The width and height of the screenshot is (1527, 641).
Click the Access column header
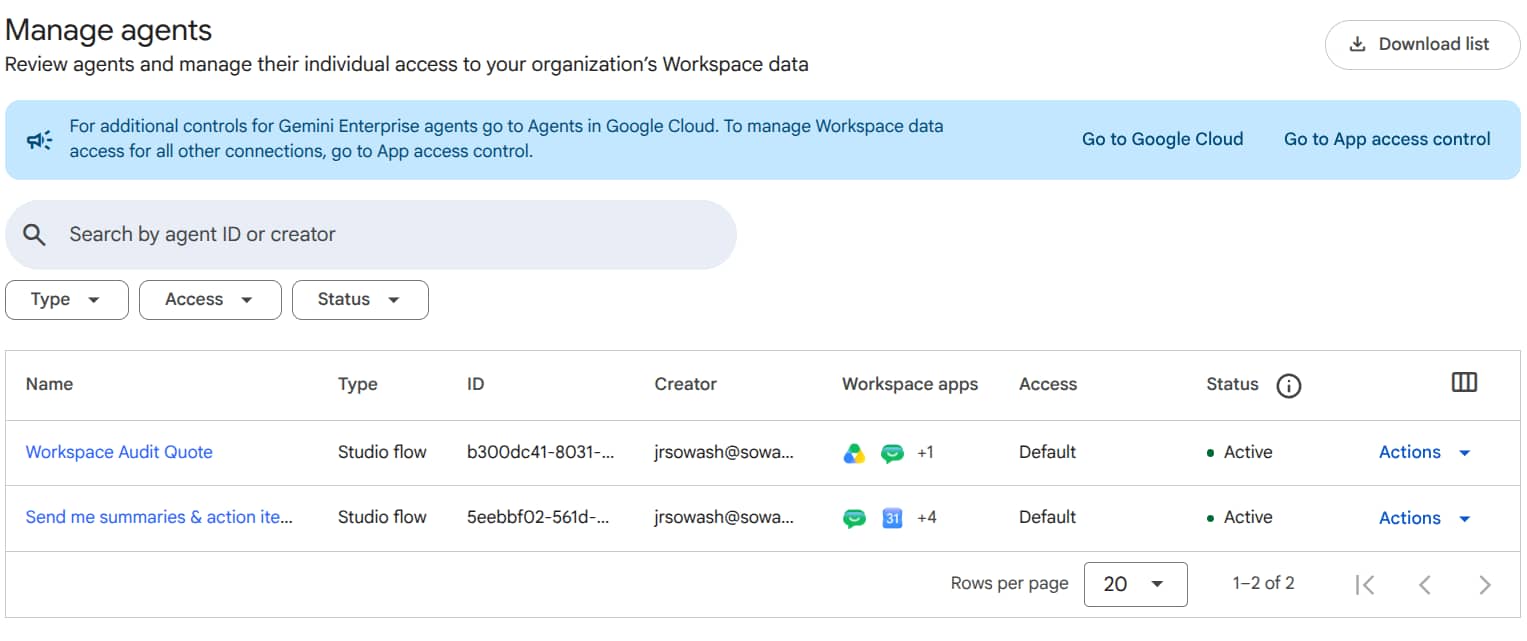[1048, 384]
